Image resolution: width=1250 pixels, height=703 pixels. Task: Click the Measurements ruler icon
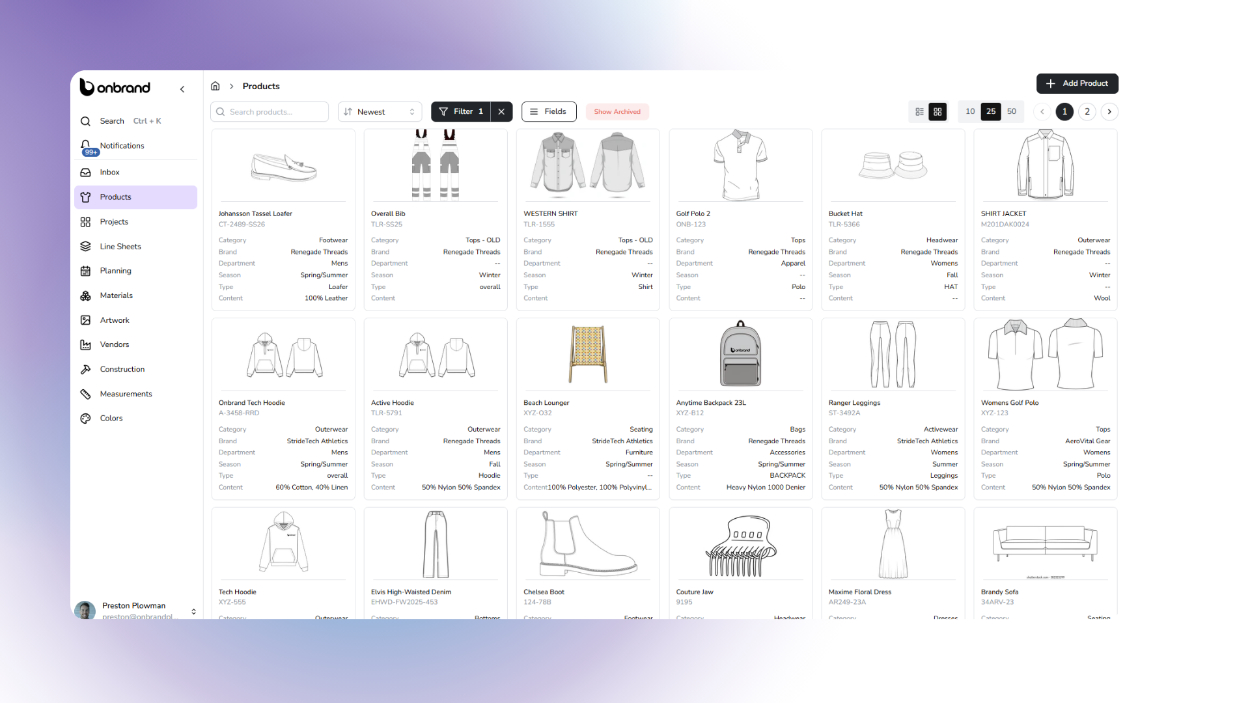point(86,394)
